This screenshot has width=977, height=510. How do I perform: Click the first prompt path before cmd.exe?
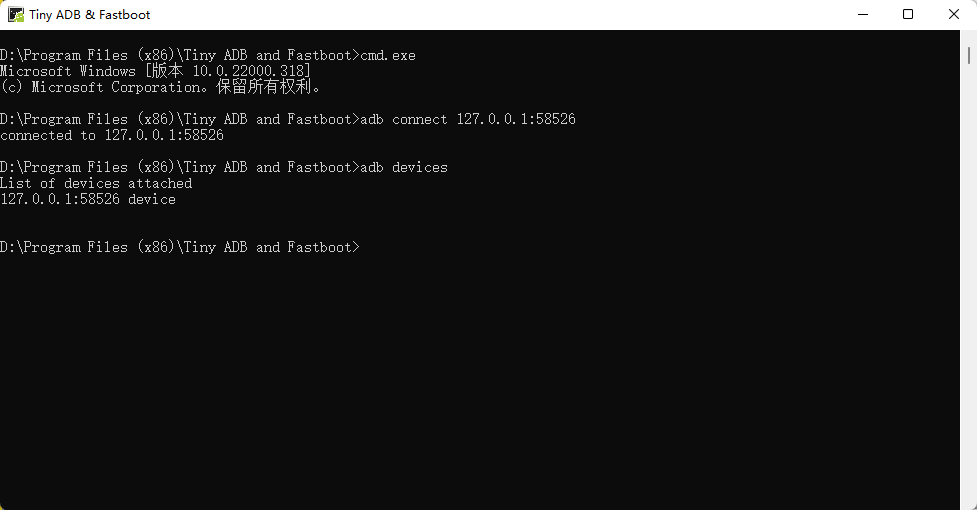pyautogui.click(x=180, y=56)
